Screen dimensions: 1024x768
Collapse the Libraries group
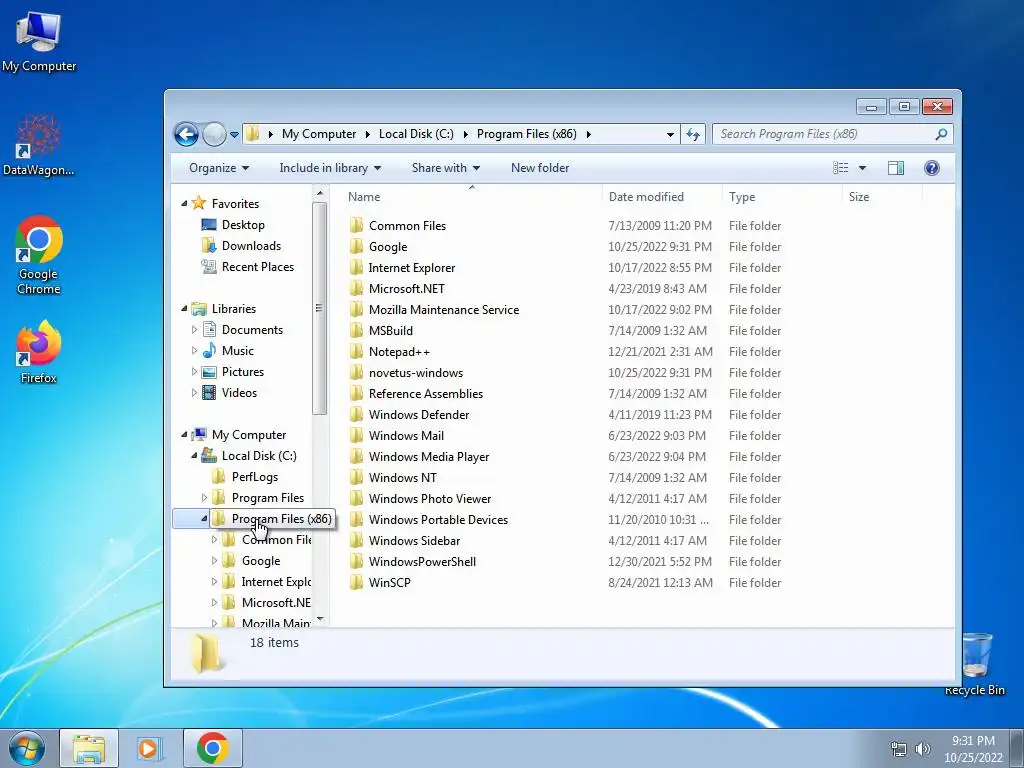[x=184, y=308]
